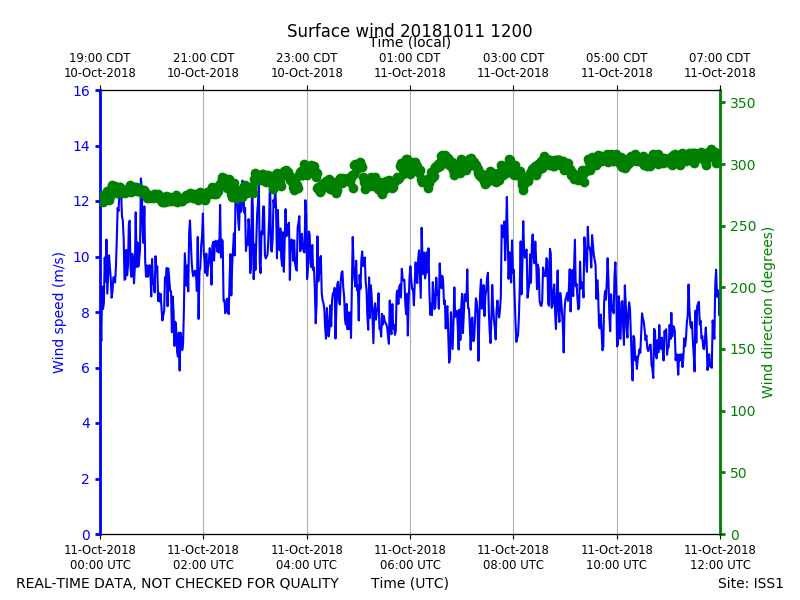Viewport: 800px width, 600px height.
Task: Click the 200 value on direction axis
Action: tap(742, 288)
